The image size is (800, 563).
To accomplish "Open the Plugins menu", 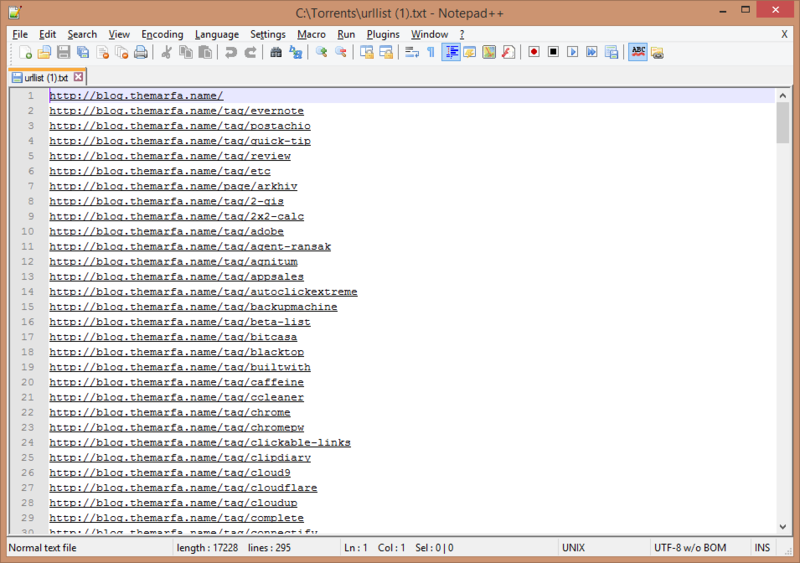I will [x=383, y=34].
